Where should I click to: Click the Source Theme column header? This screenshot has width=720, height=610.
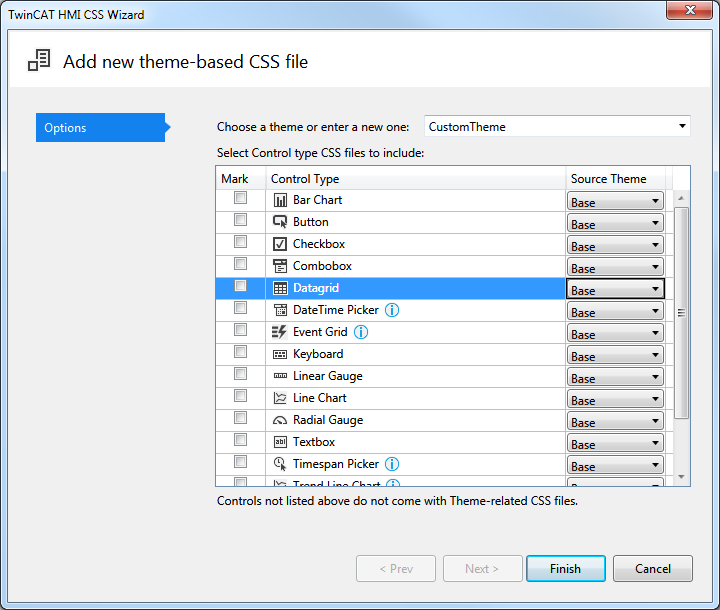coord(615,178)
